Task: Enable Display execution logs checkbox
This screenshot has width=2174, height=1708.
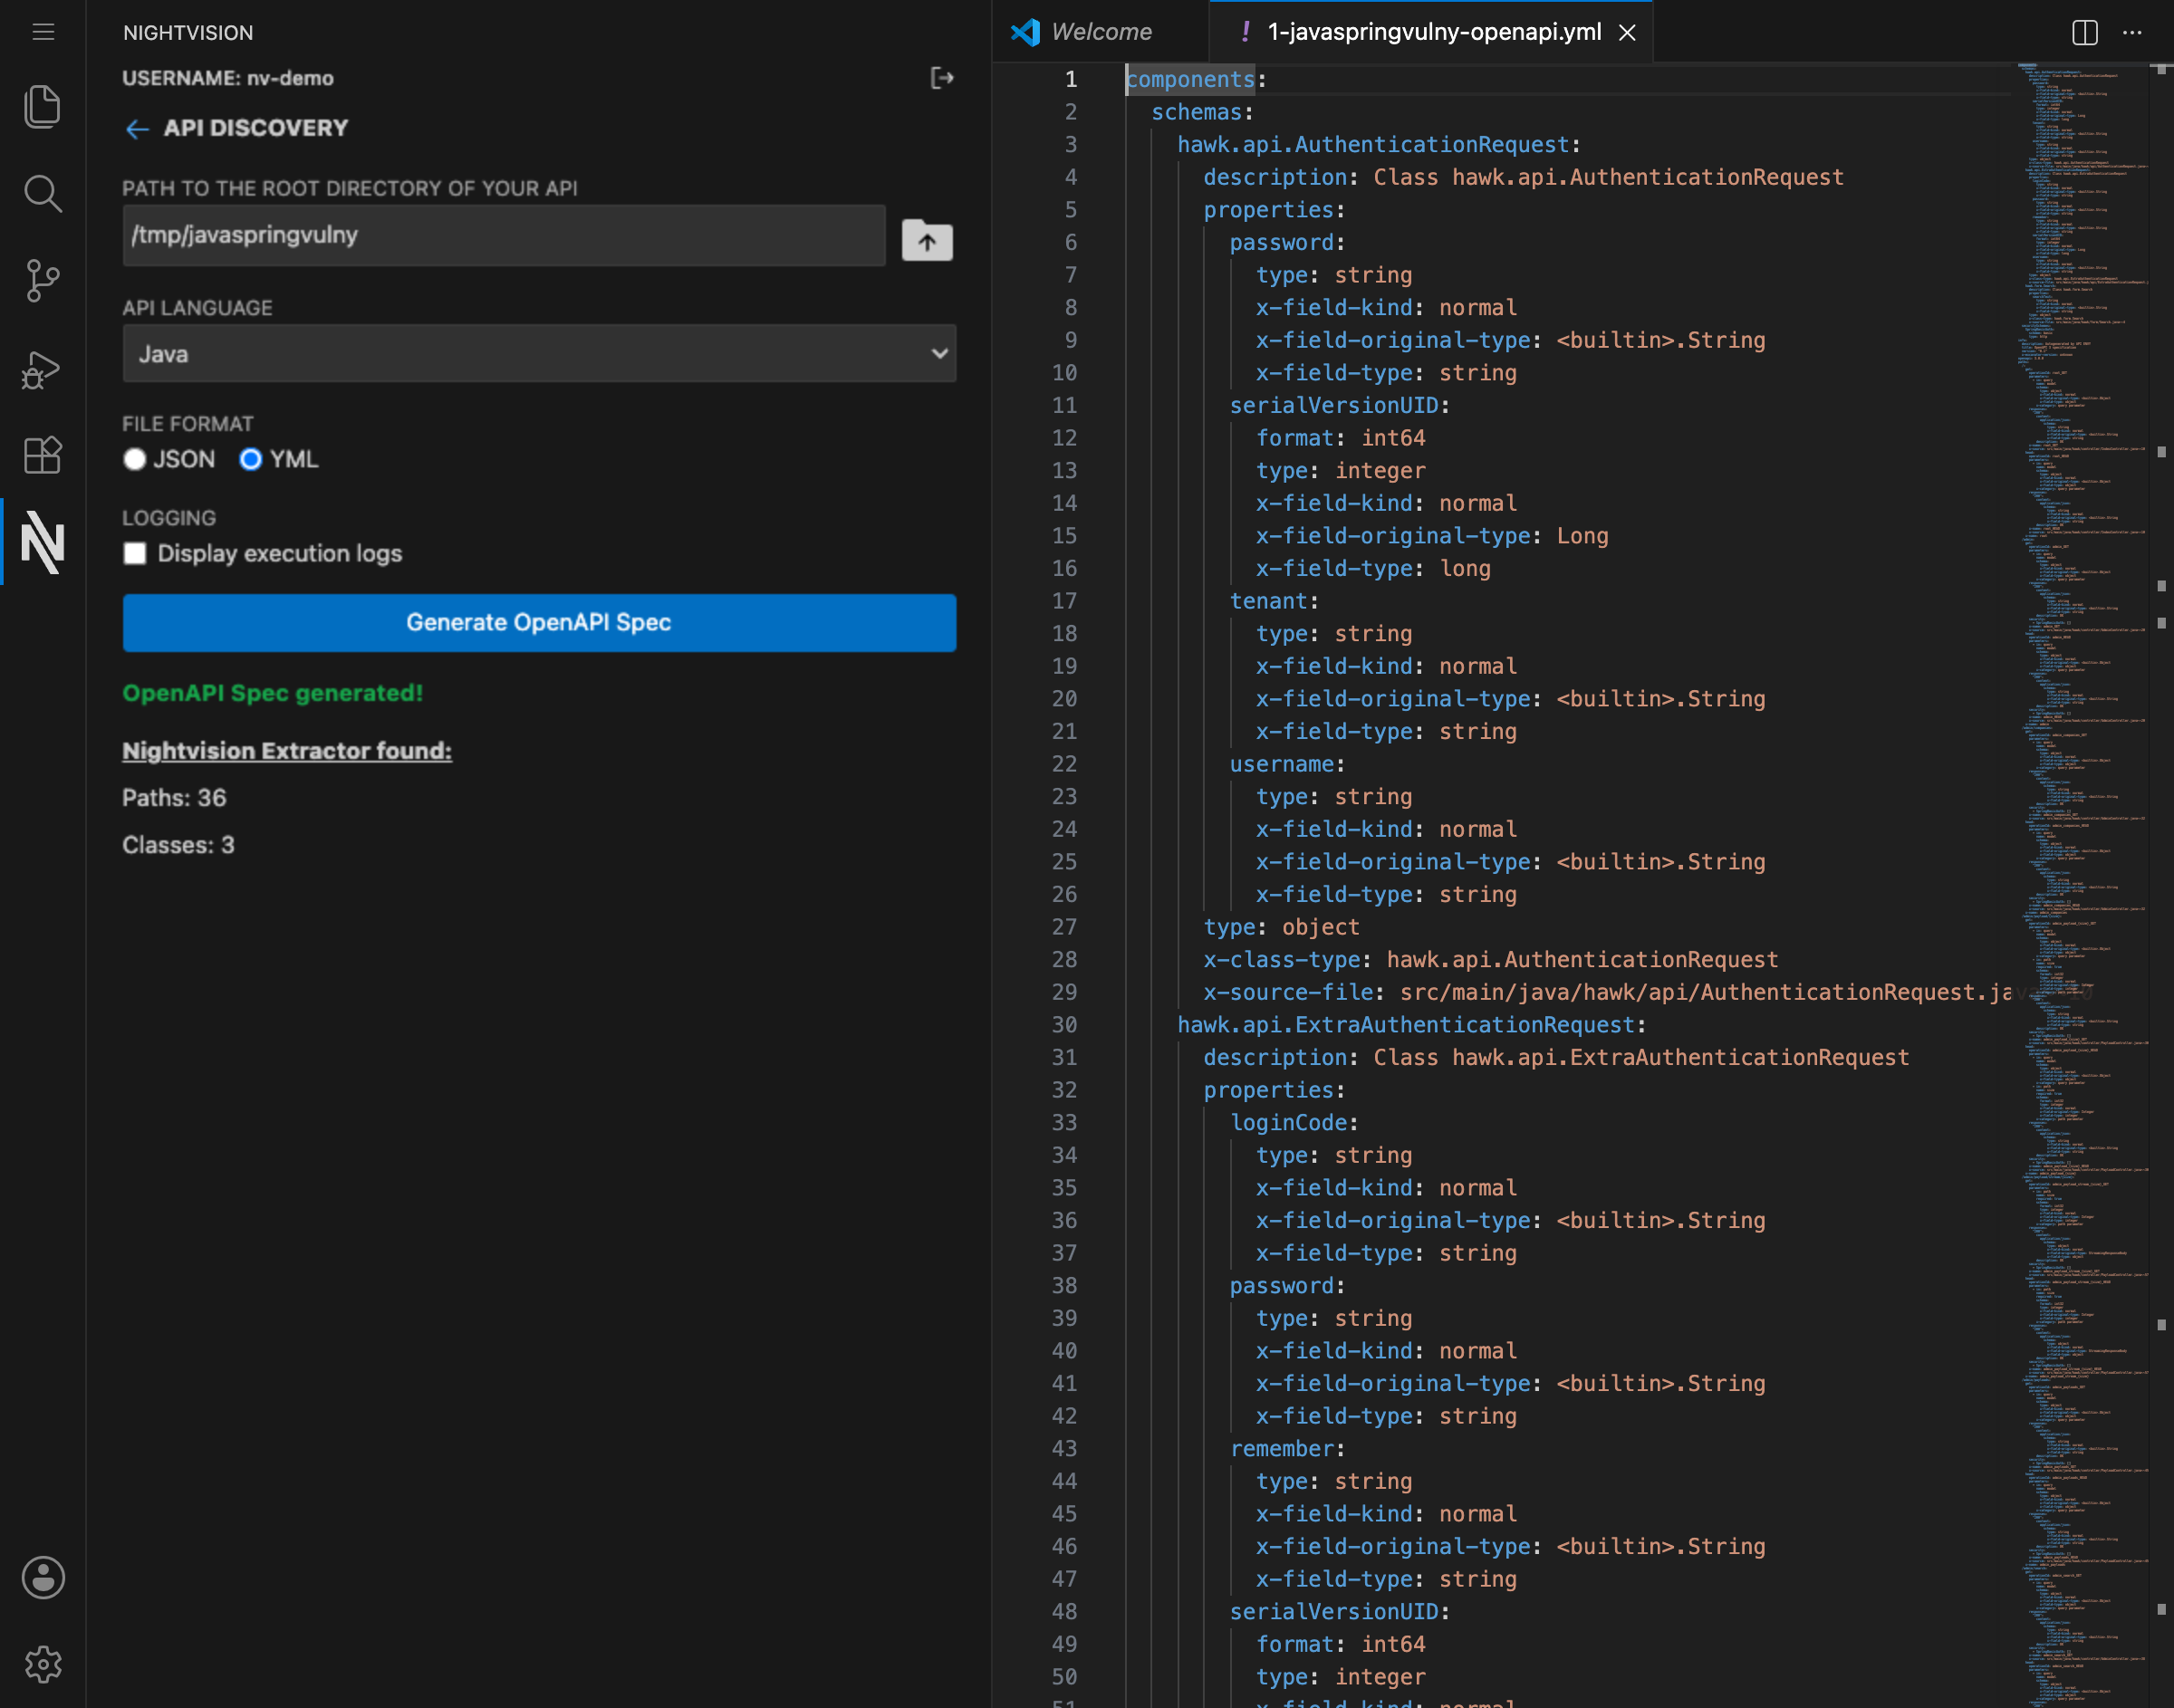Action: pyautogui.click(x=135, y=553)
